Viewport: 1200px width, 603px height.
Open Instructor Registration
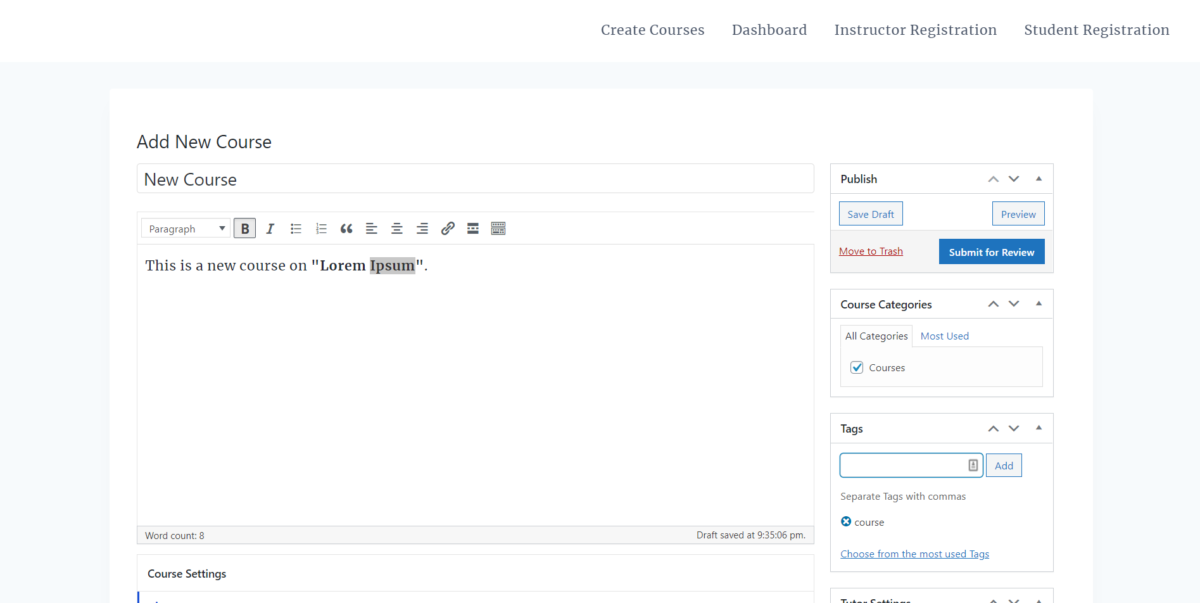915,30
